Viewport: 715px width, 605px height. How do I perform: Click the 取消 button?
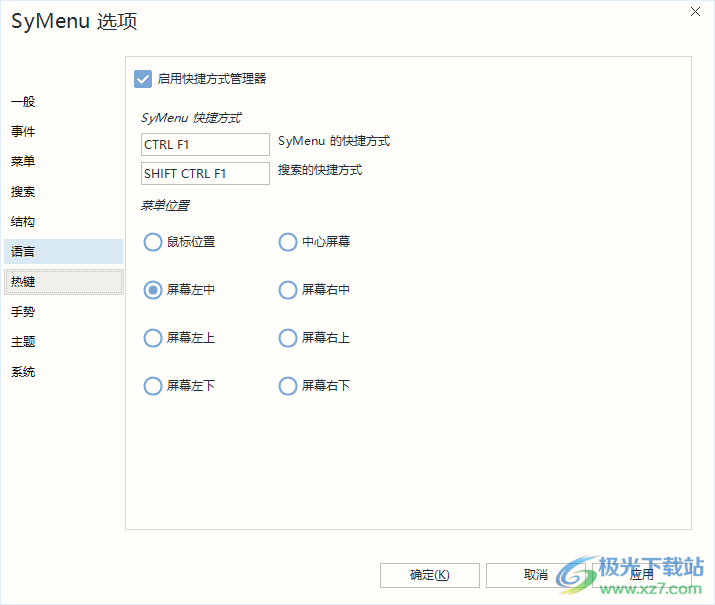coord(536,575)
